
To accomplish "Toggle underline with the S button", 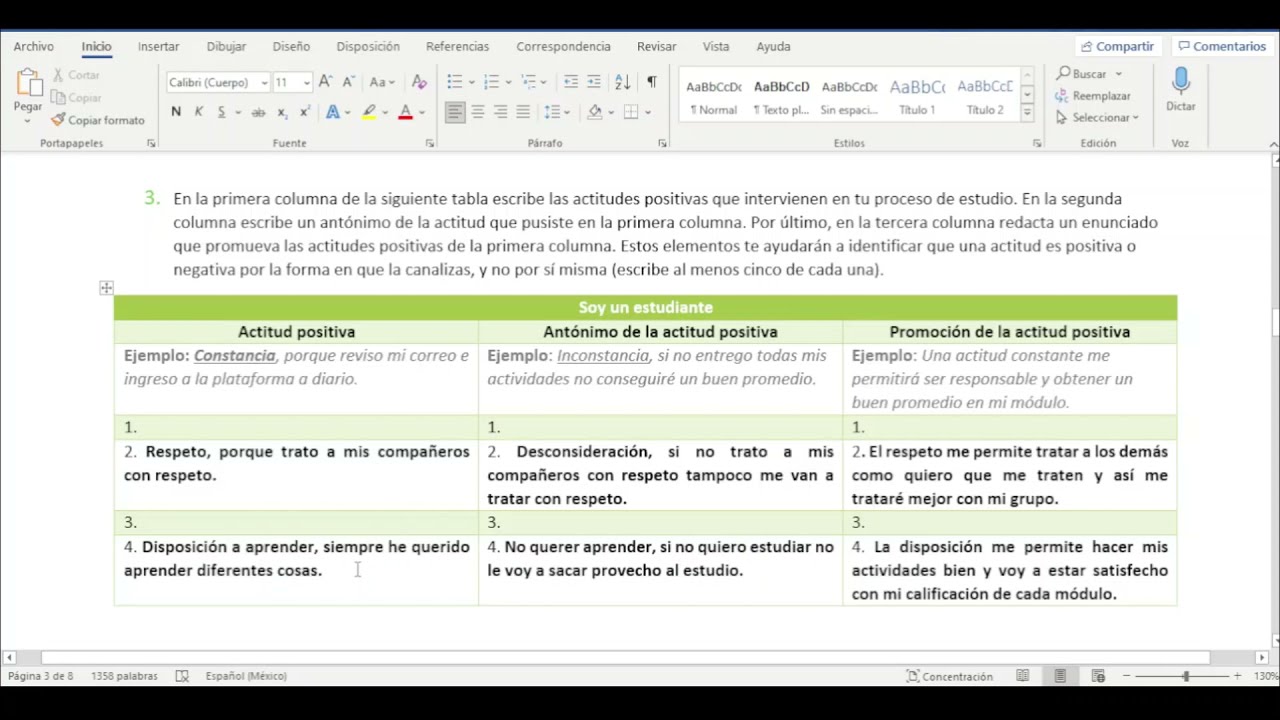I will pyautogui.click(x=221, y=112).
